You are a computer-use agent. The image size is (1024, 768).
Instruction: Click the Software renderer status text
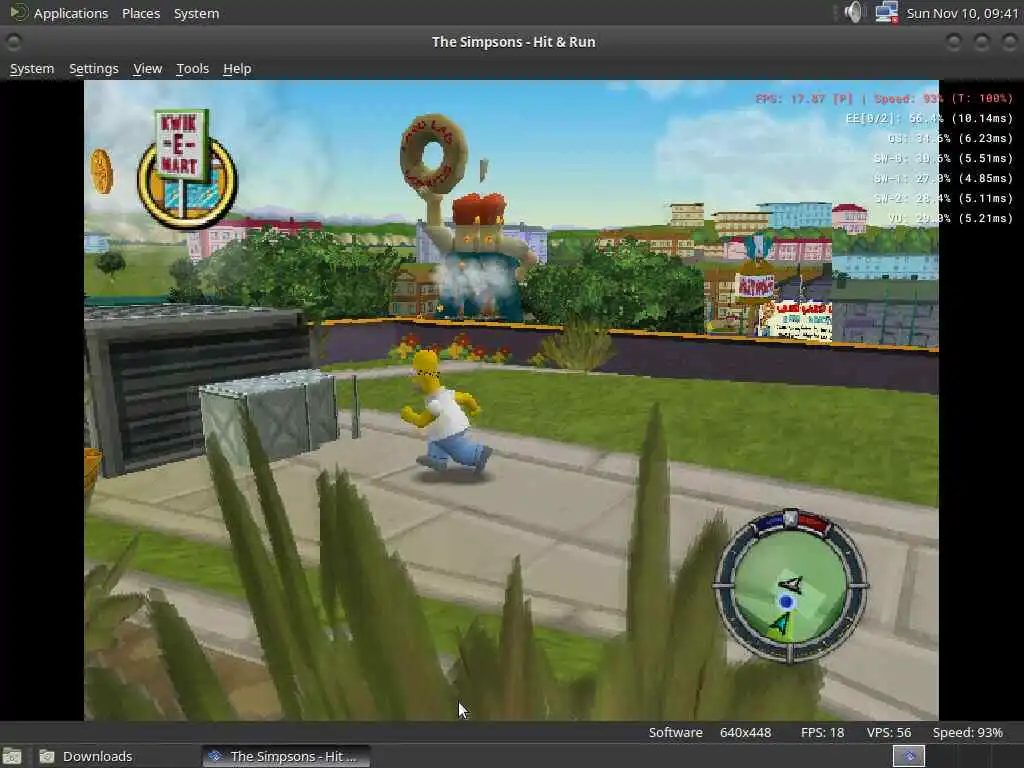[675, 733]
